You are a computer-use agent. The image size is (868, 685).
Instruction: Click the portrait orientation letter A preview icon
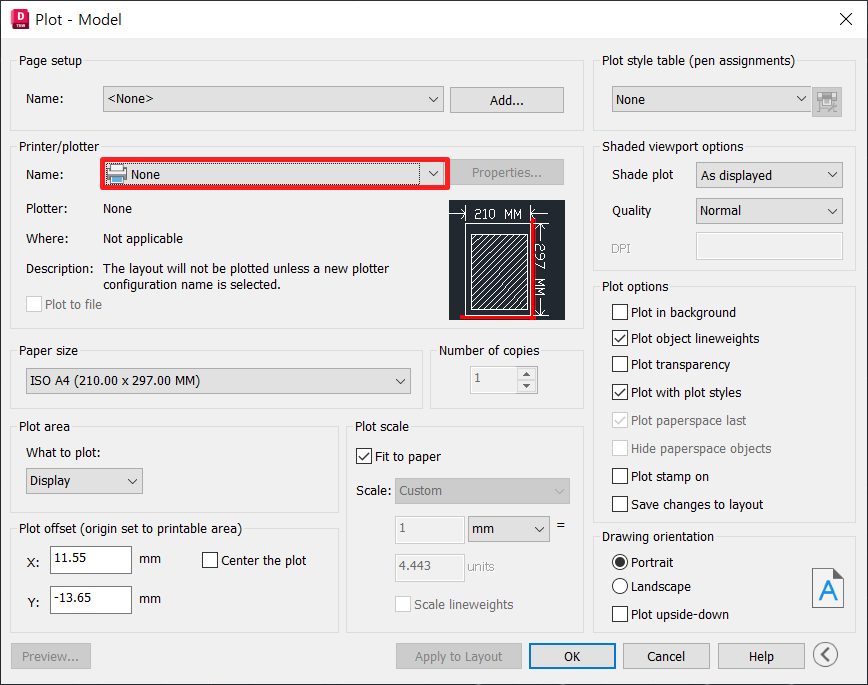coord(828,588)
